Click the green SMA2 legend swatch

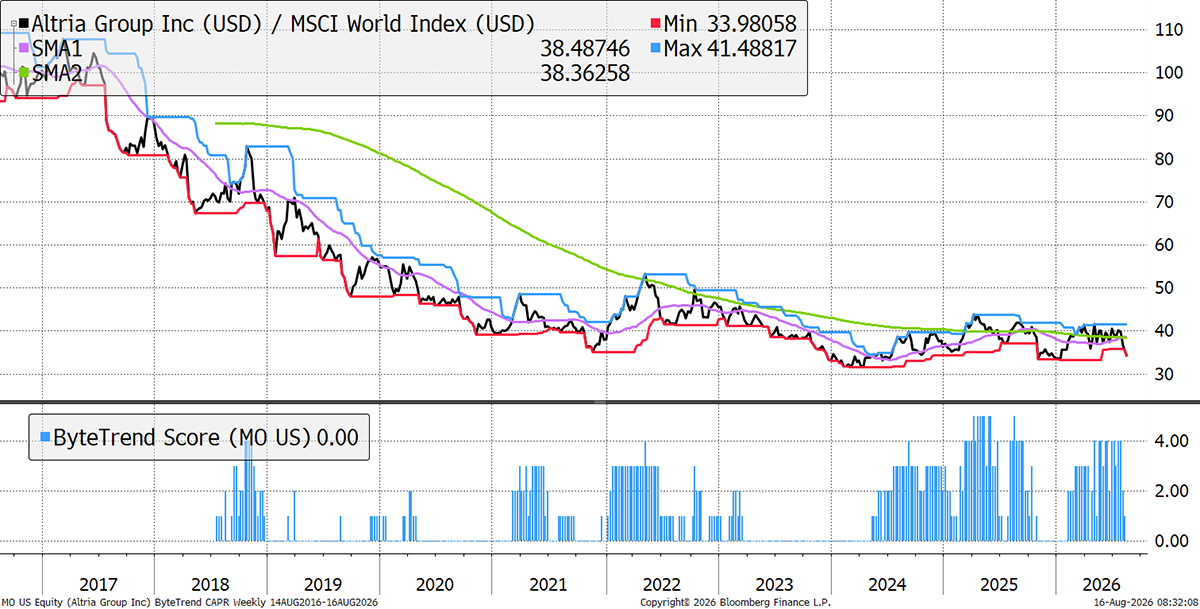point(24,72)
